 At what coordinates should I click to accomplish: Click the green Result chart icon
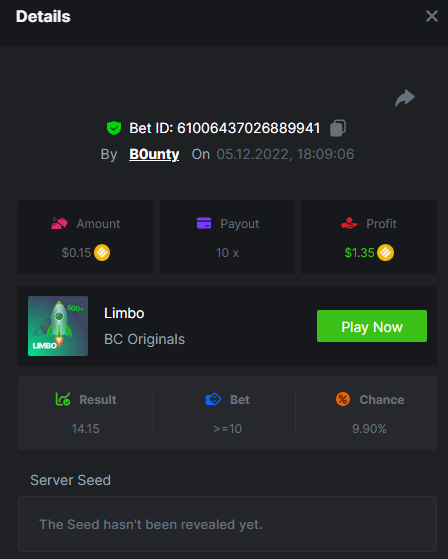[63, 399]
